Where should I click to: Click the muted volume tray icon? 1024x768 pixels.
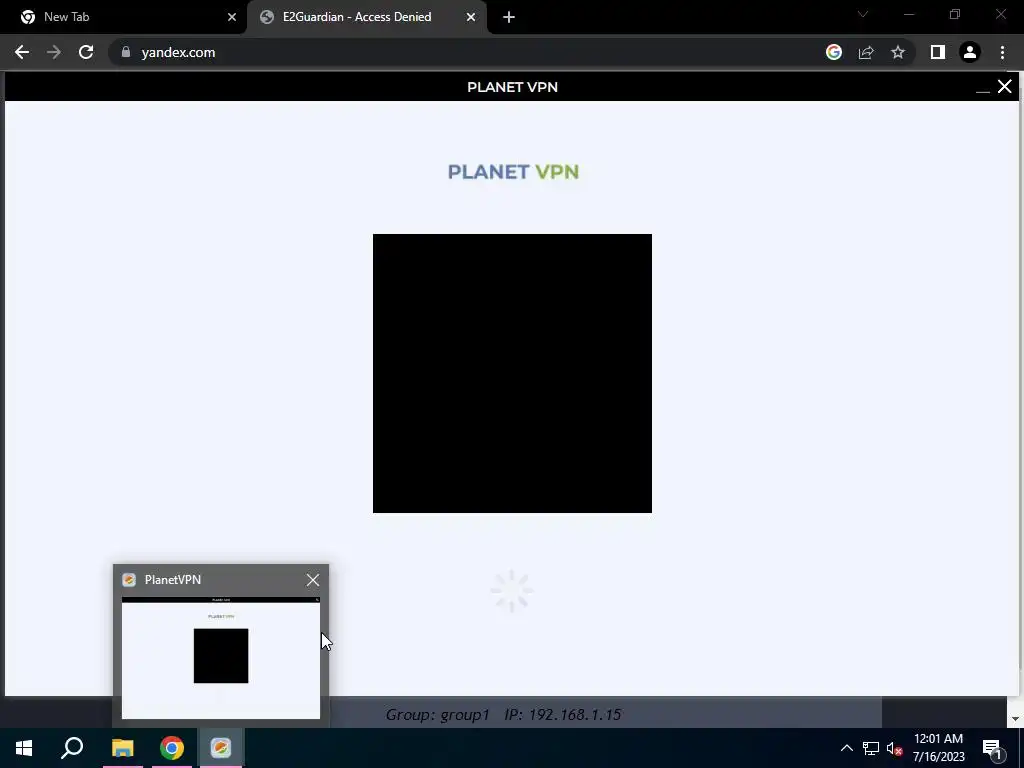tap(894, 748)
